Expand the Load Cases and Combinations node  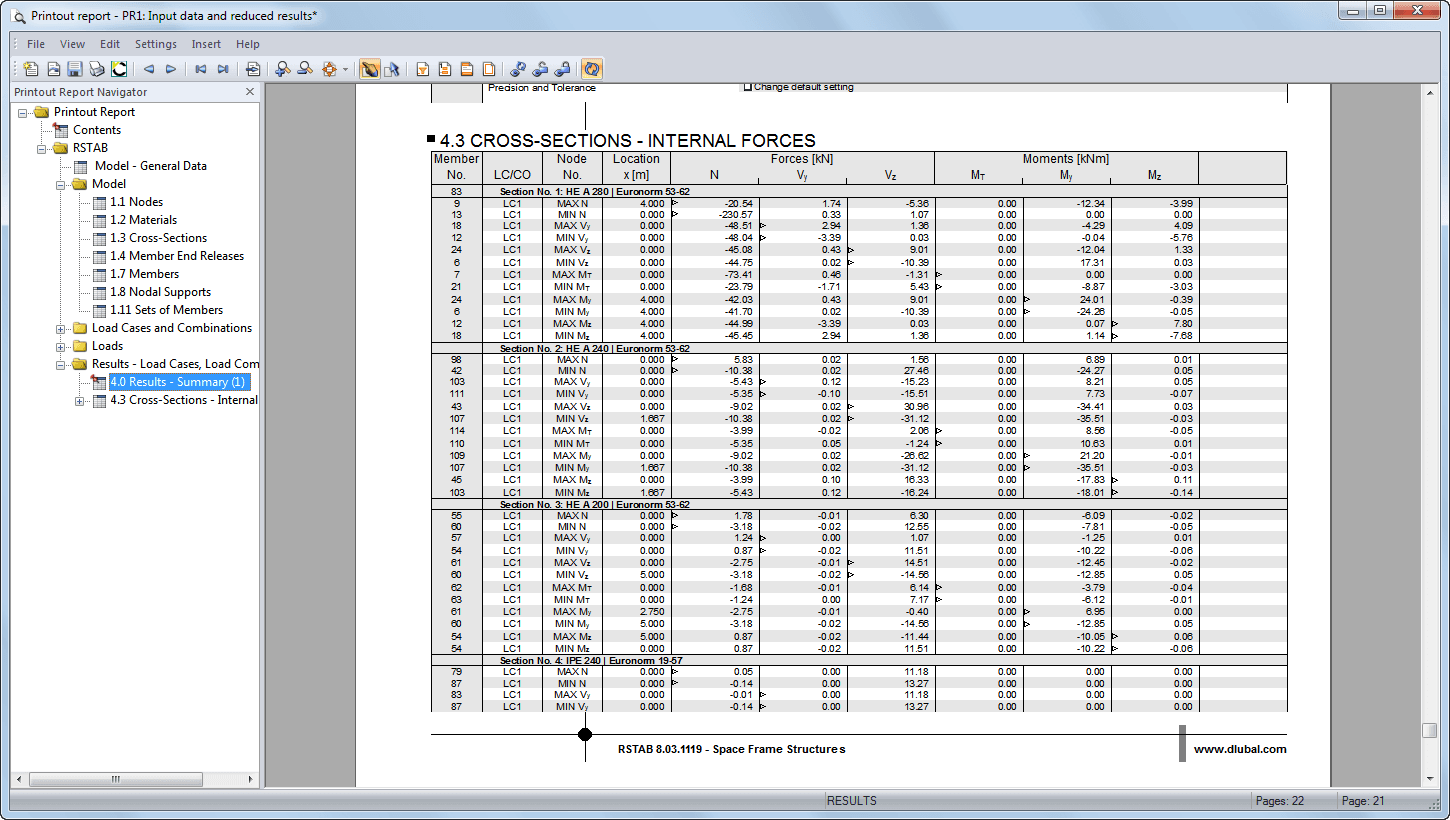(58, 327)
